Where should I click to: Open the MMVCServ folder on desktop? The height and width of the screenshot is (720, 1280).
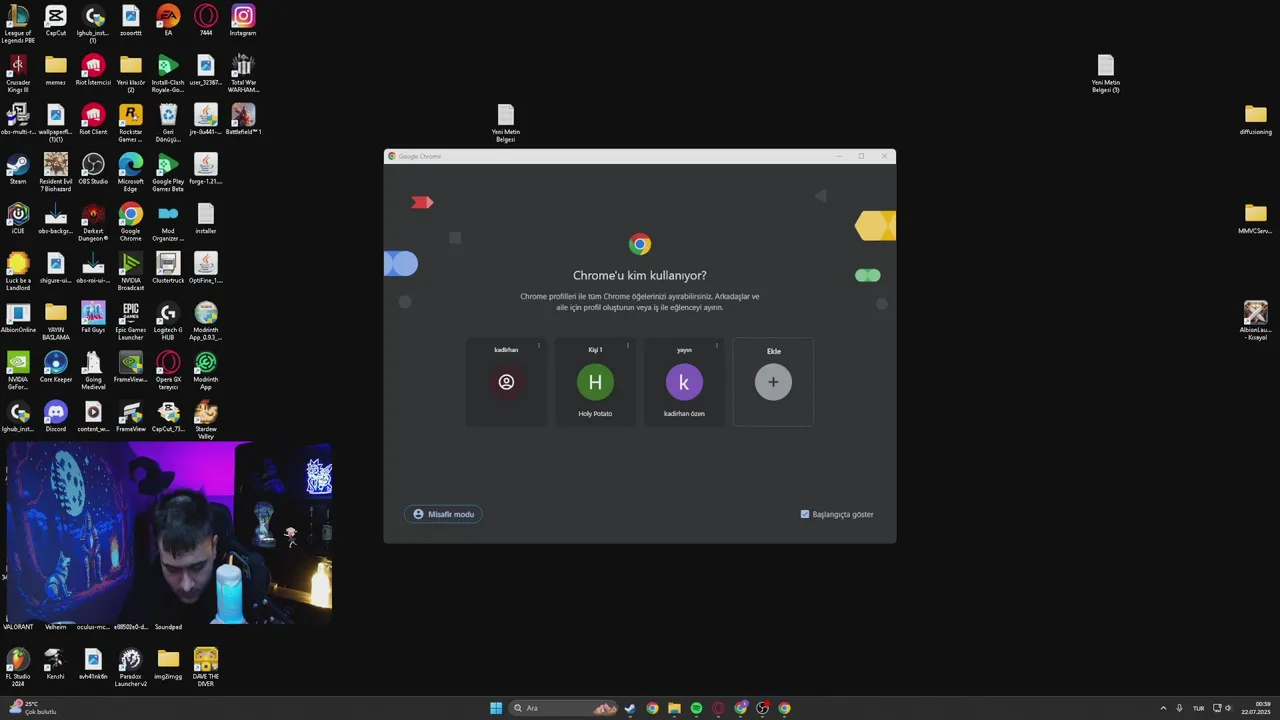click(x=1256, y=218)
